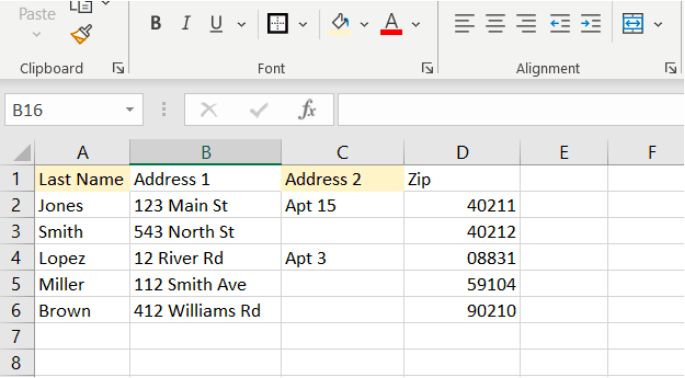Select the 'Zip' header cell
Screen dimensions: 685x378
(x=462, y=179)
